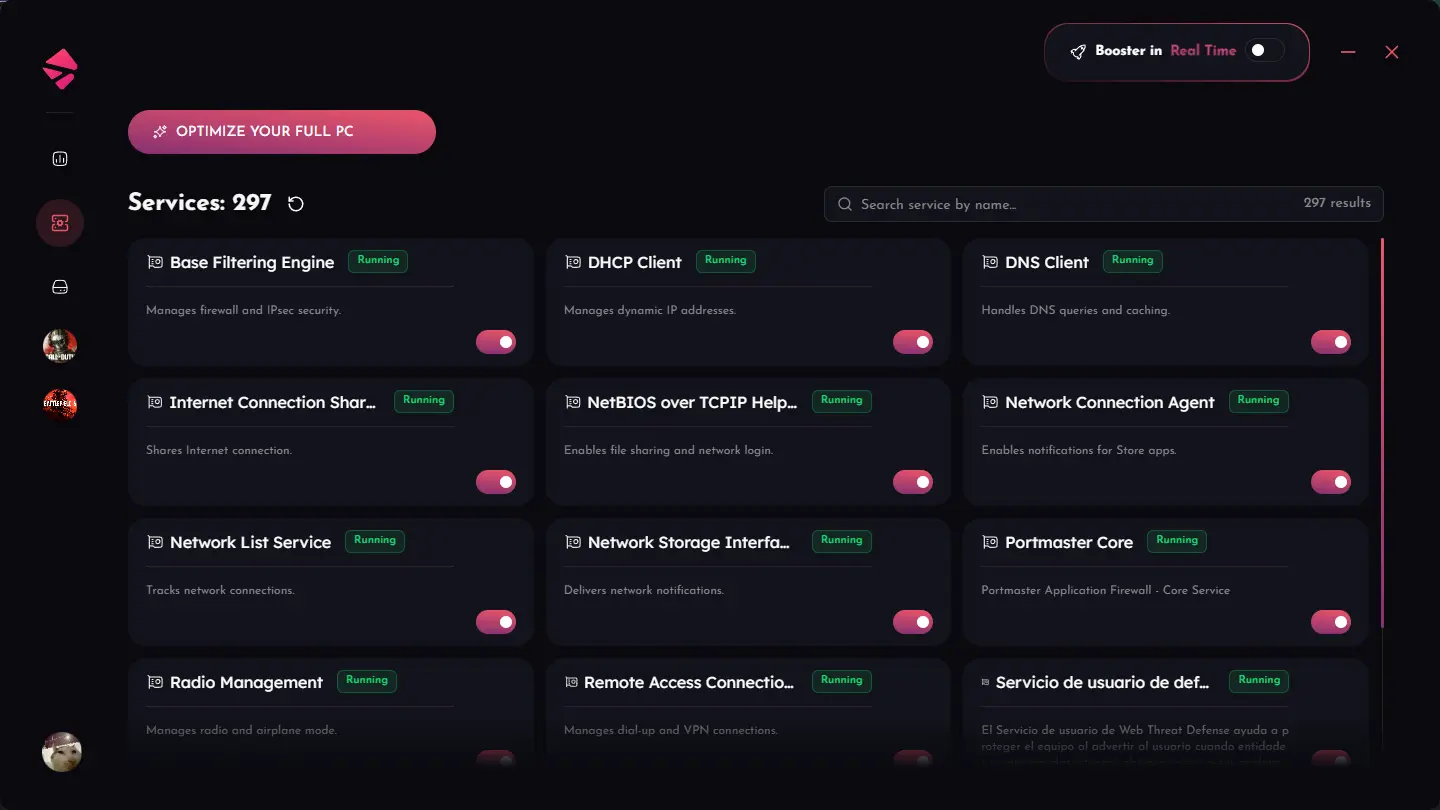Image resolution: width=1440 pixels, height=810 pixels.
Task: Toggle Booster in Real Time switch
Action: click(1263, 49)
